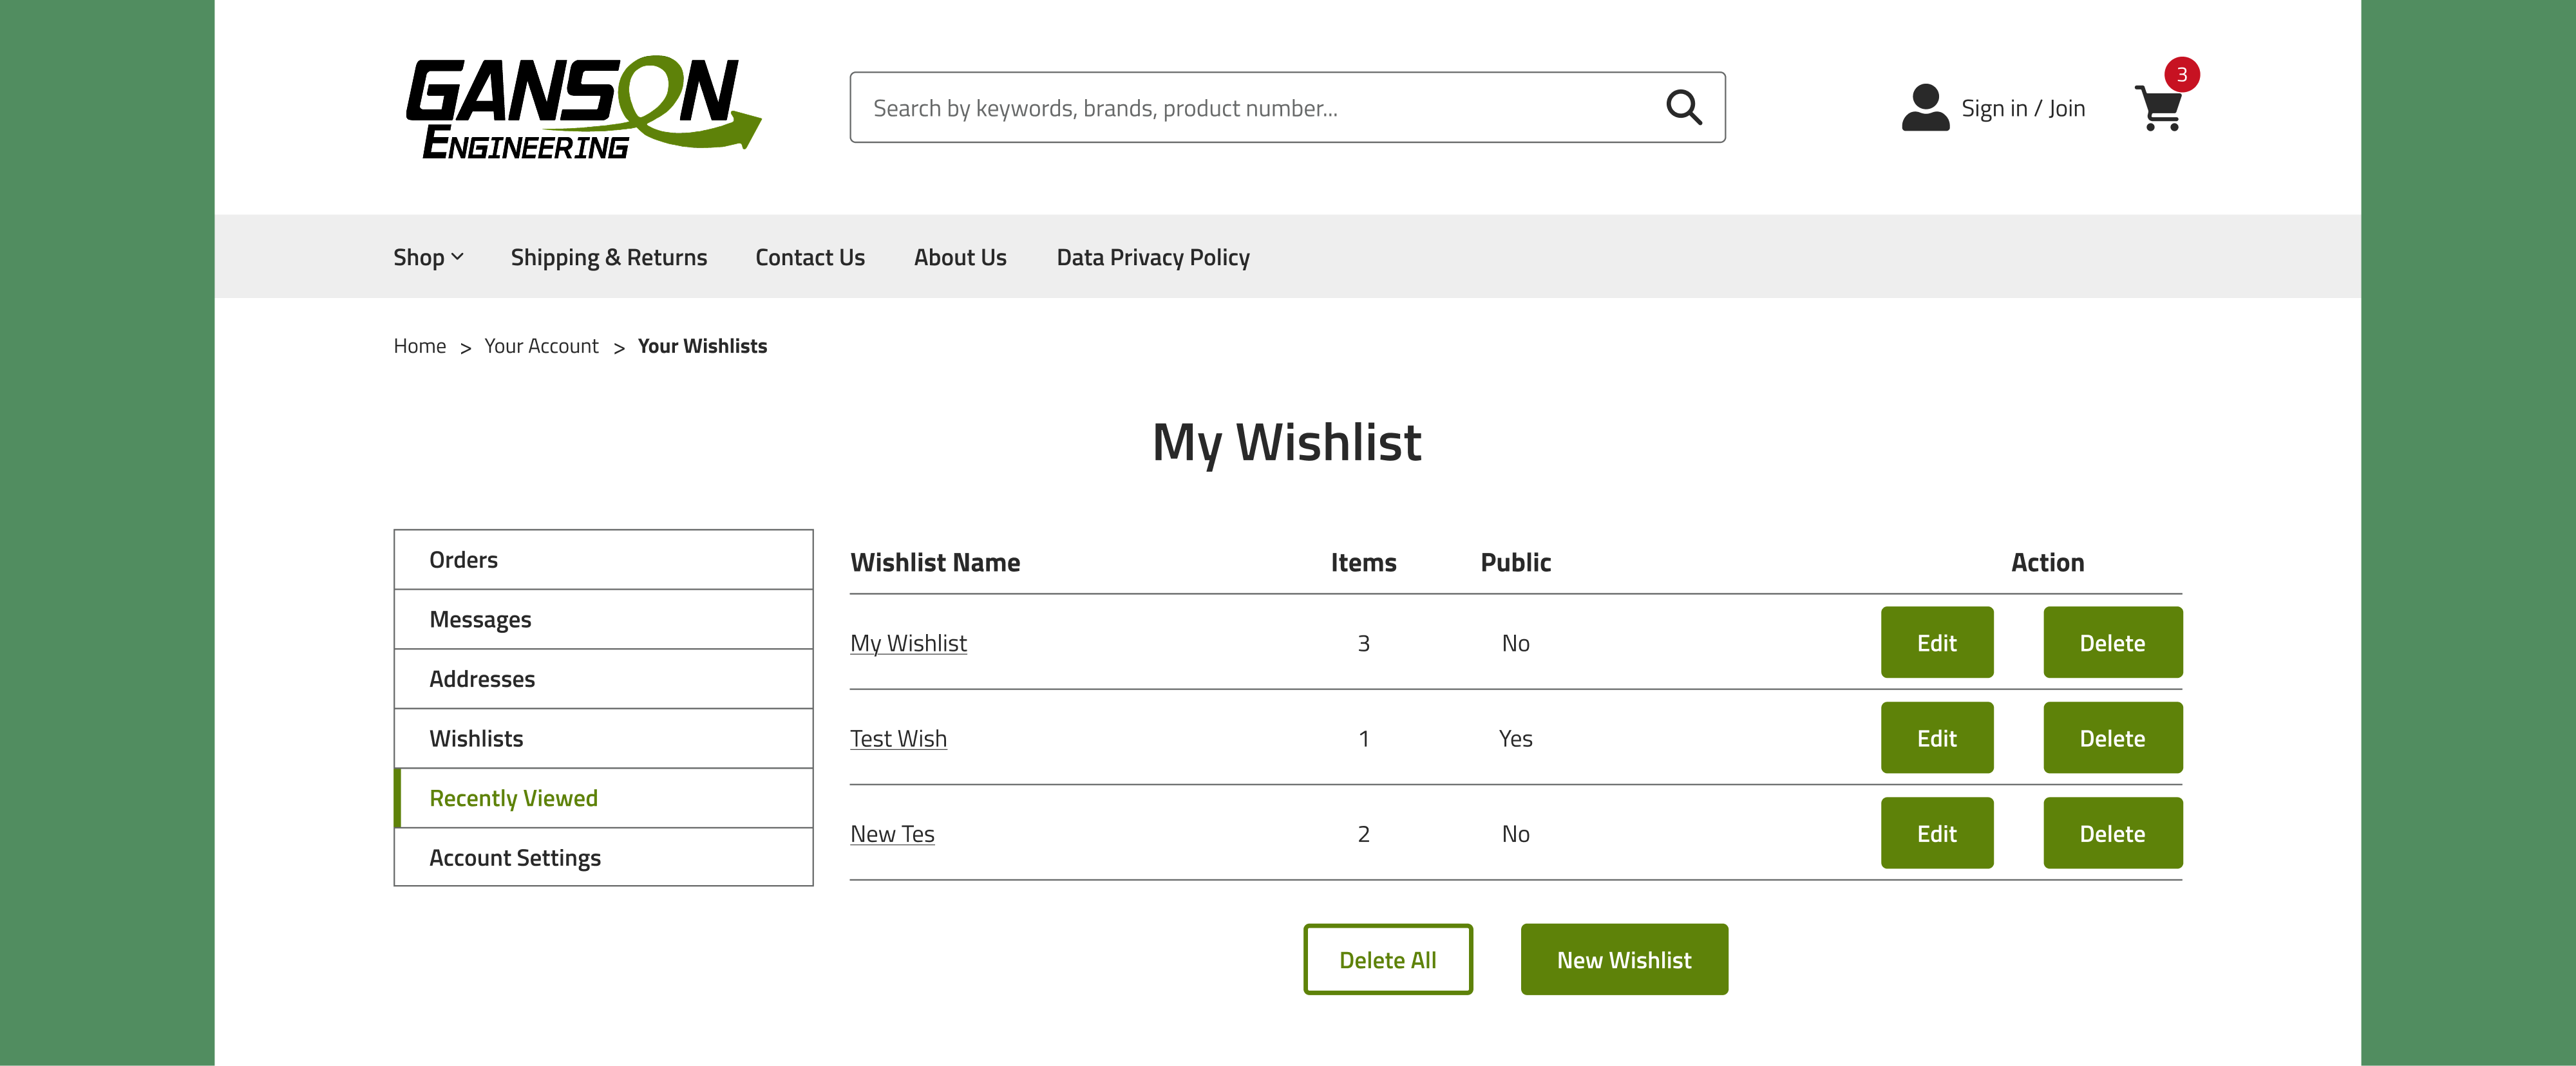Delete the My Wishlist list
This screenshot has height=1066, width=2576.
tap(2113, 643)
